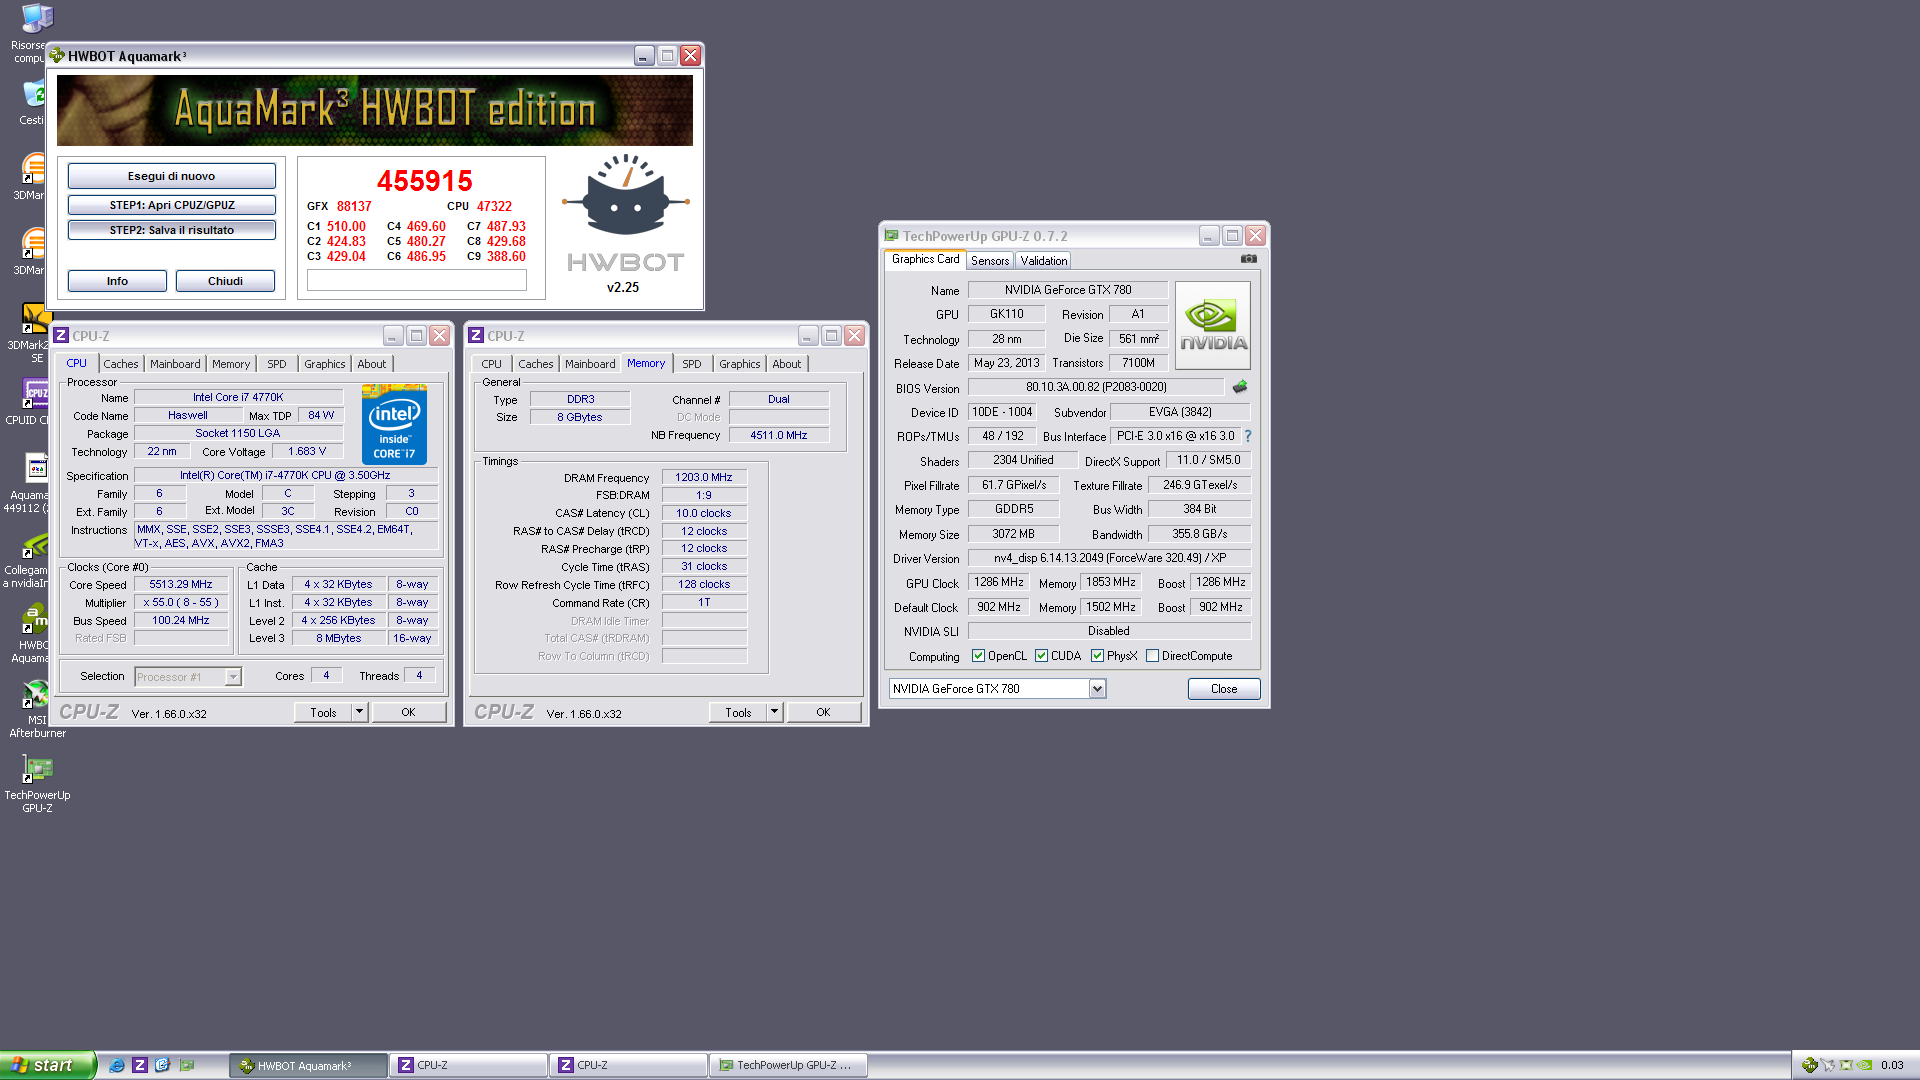
Task: Click Tools button in right CPU-Z window
Action: (738, 712)
